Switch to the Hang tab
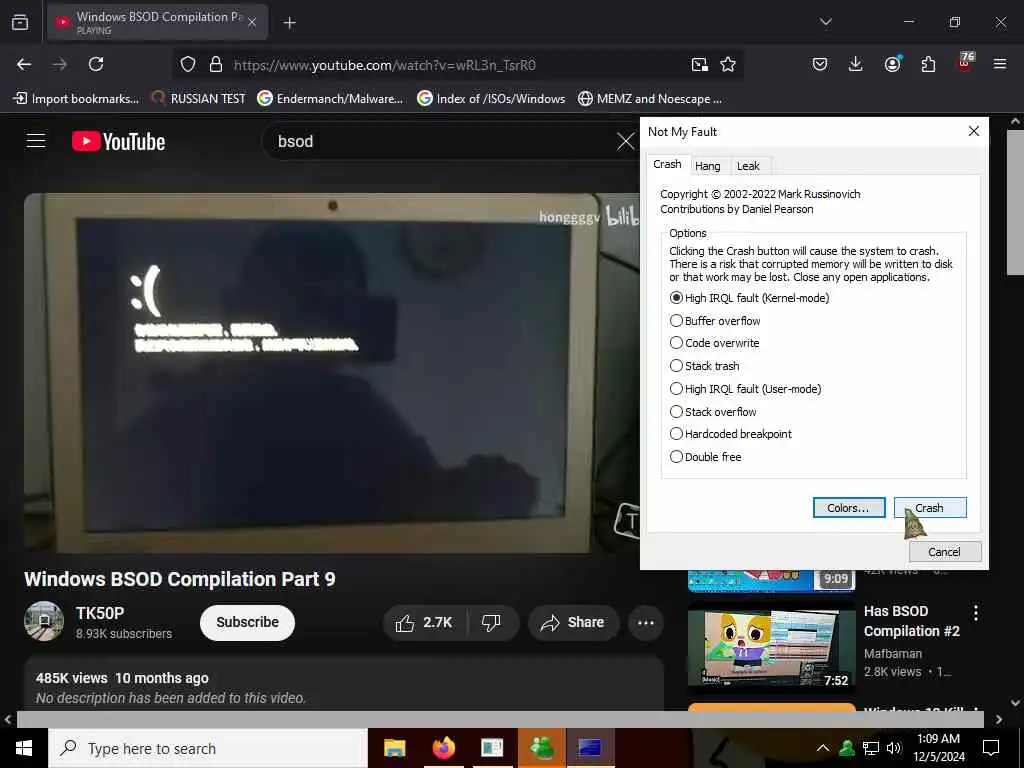The width and height of the screenshot is (1024, 768). point(707,166)
